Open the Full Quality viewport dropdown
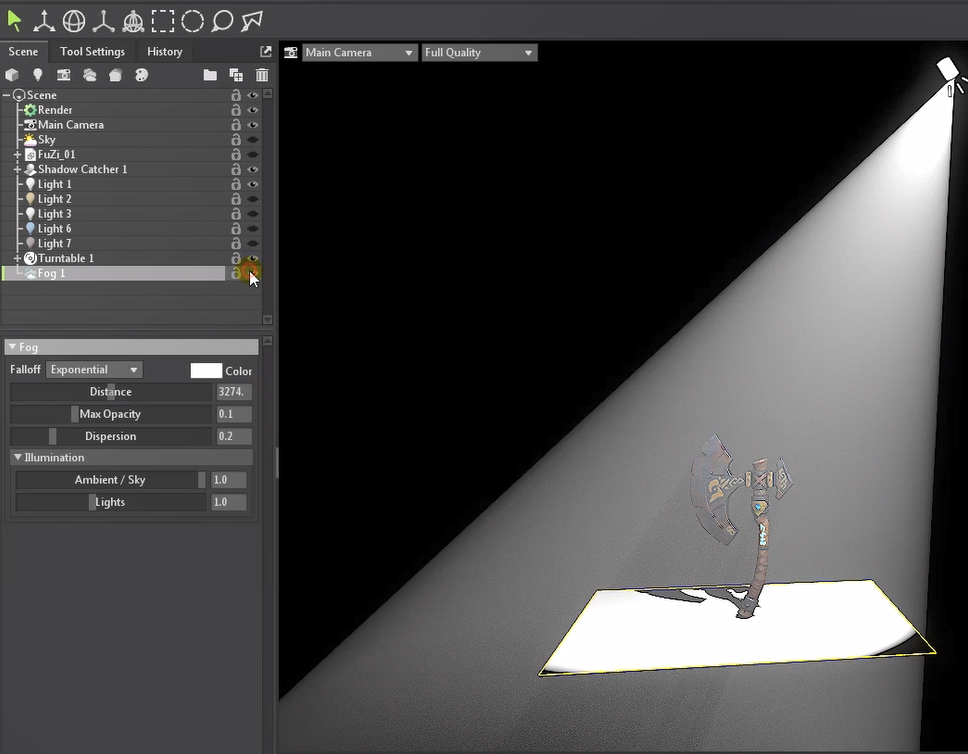The width and height of the screenshot is (968, 754). 478,52
